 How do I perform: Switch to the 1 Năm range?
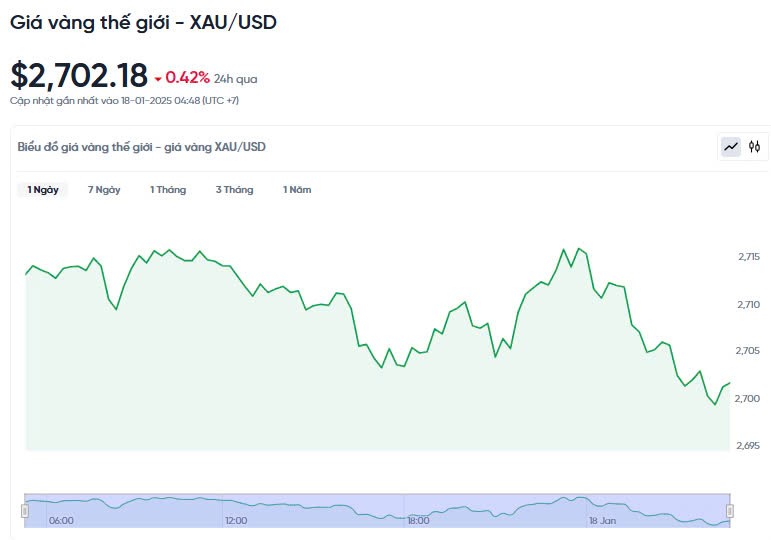pos(297,190)
